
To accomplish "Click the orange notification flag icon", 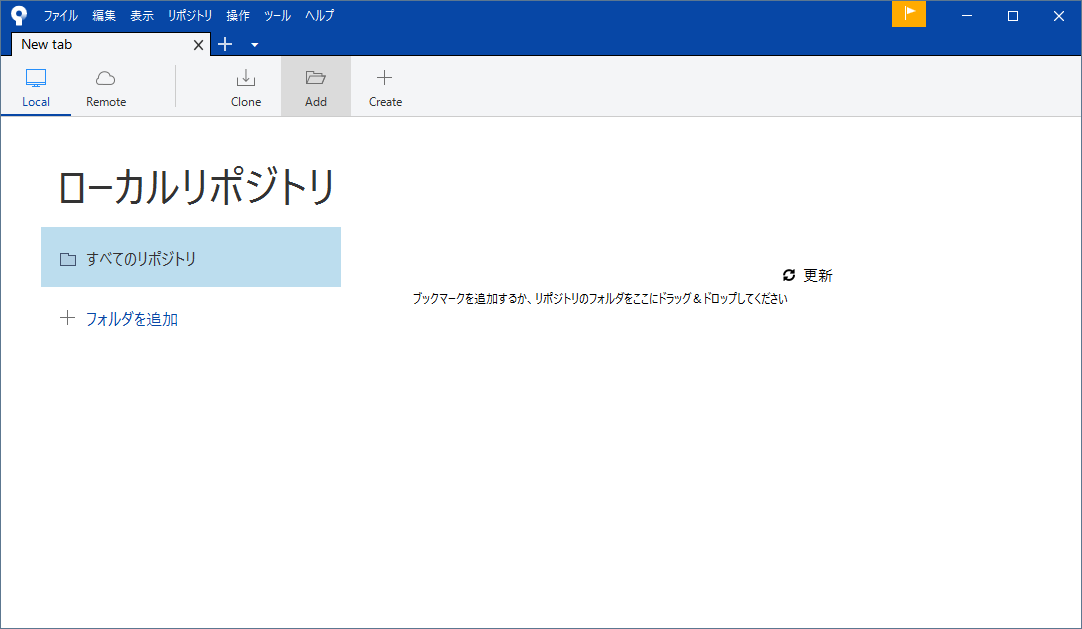I will coord(908,15).
